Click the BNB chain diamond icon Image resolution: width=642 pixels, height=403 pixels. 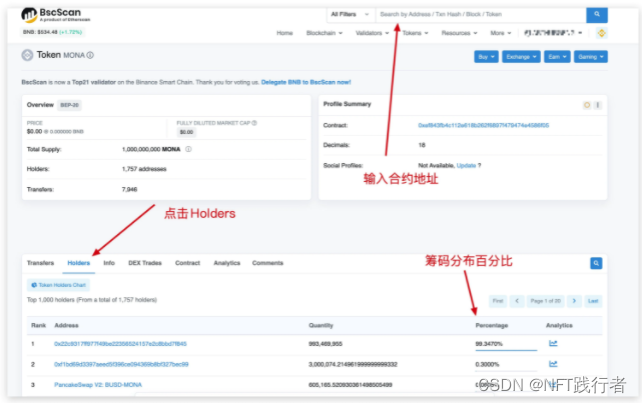(601, 33)
